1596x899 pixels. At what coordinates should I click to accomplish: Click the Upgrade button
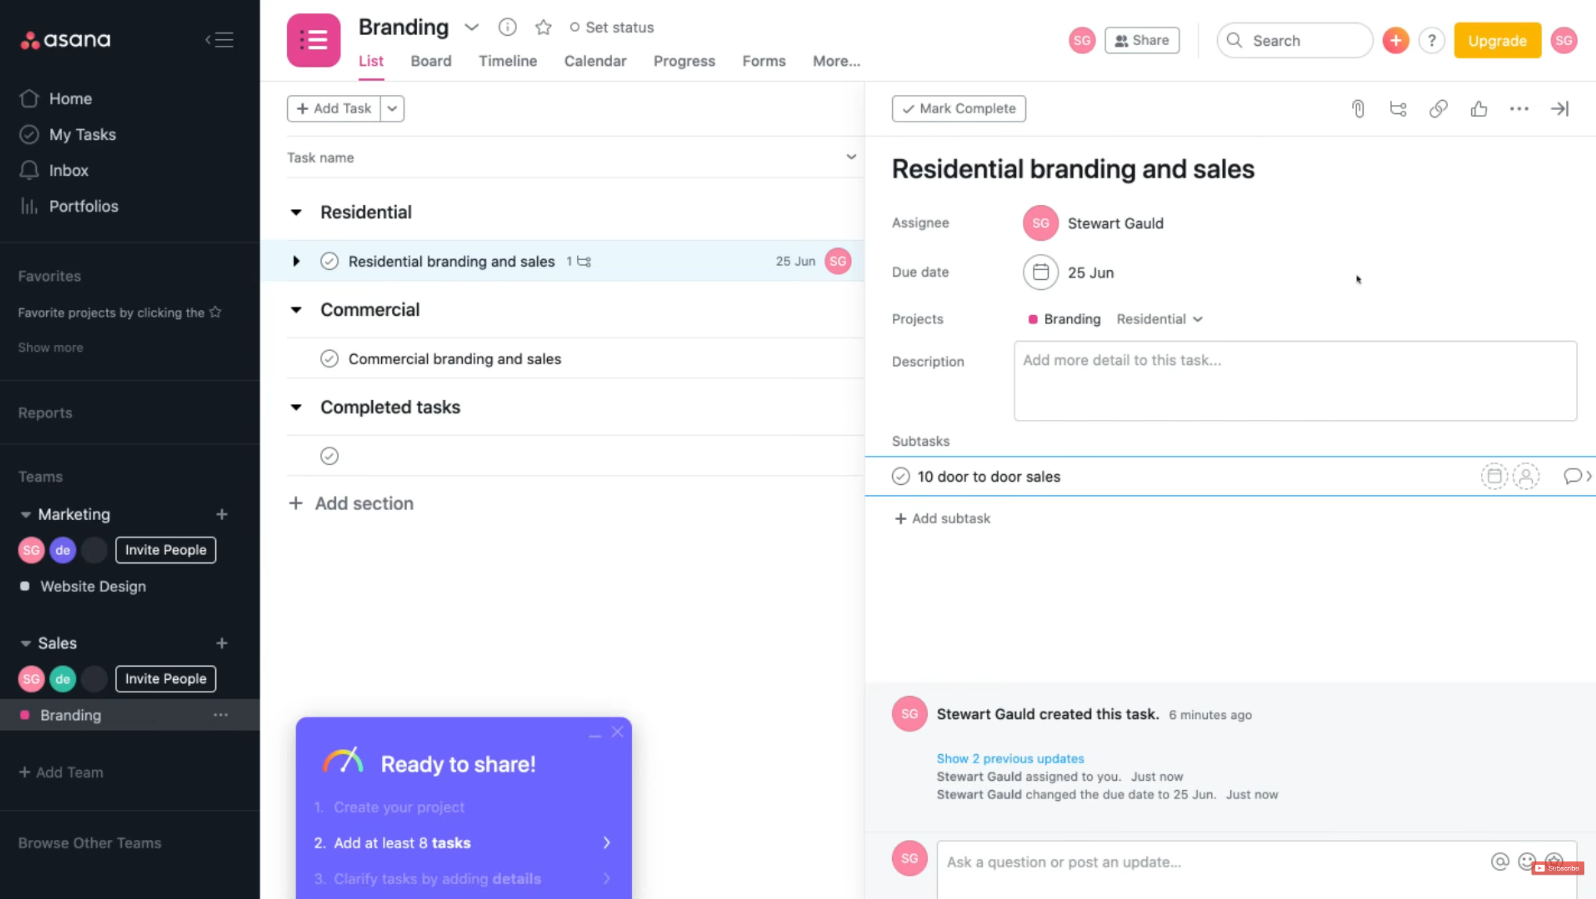(1496, 40)
